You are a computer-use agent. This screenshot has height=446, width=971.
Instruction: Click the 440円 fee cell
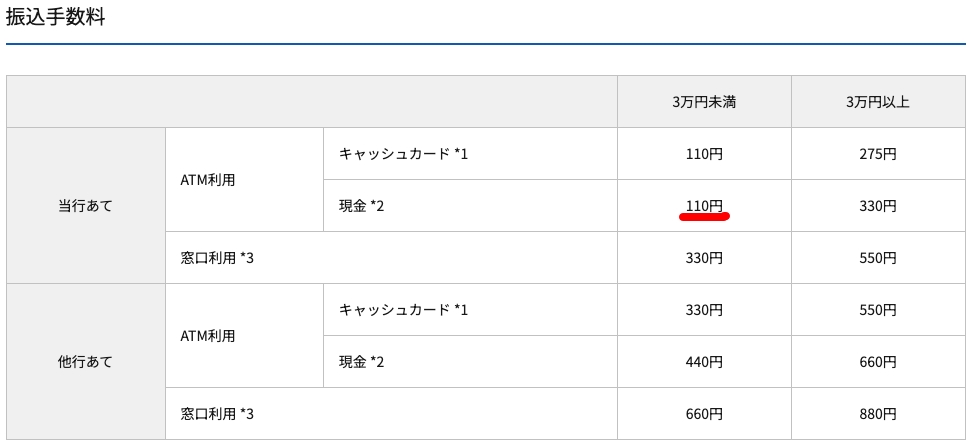[x=704, y=362]
